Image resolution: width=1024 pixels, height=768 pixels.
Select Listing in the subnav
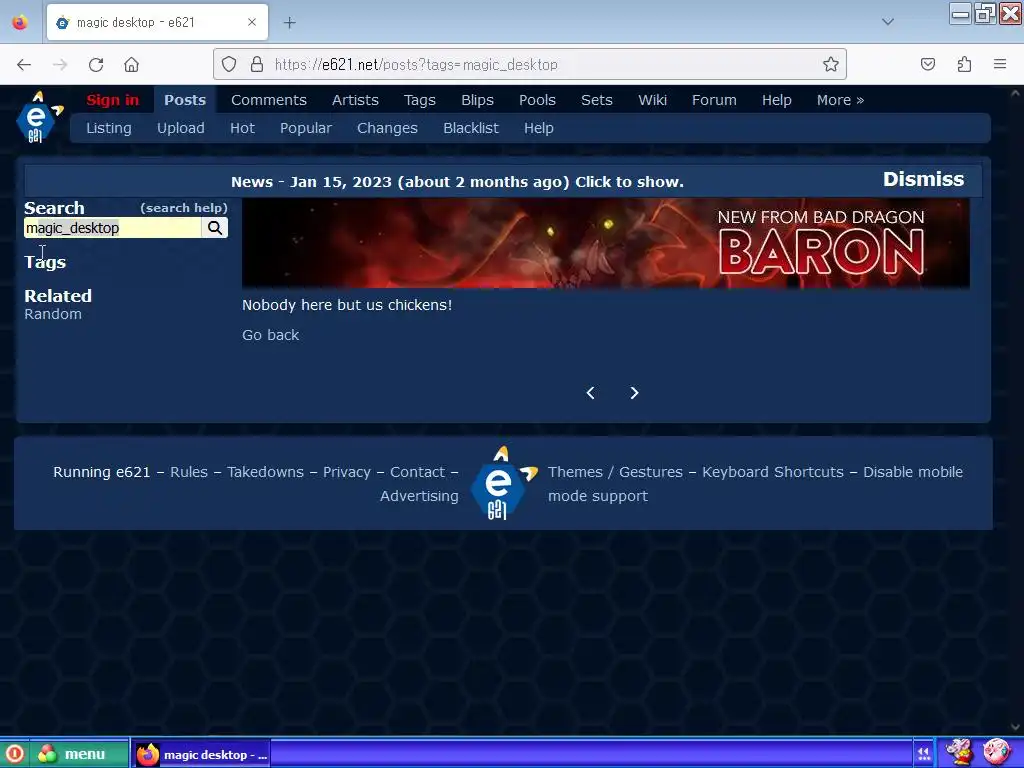click(x=109, y=128)
